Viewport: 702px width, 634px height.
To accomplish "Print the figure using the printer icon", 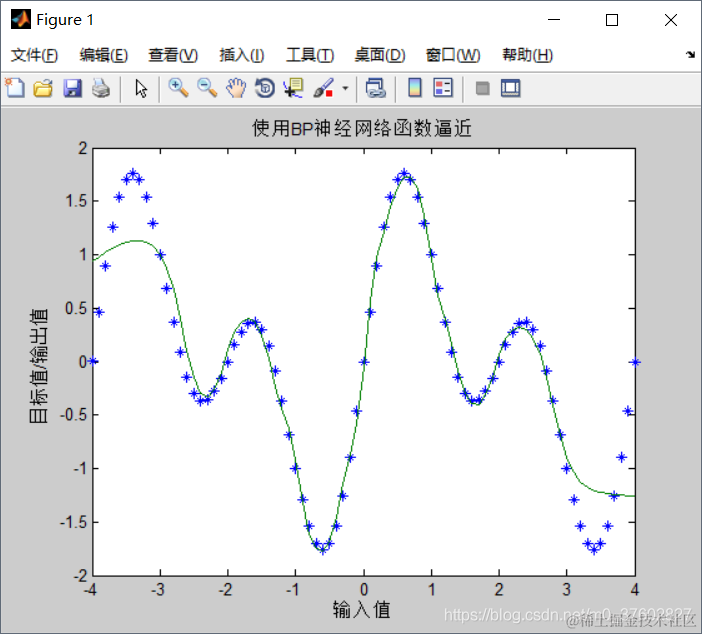I will (x=101, y=88).
